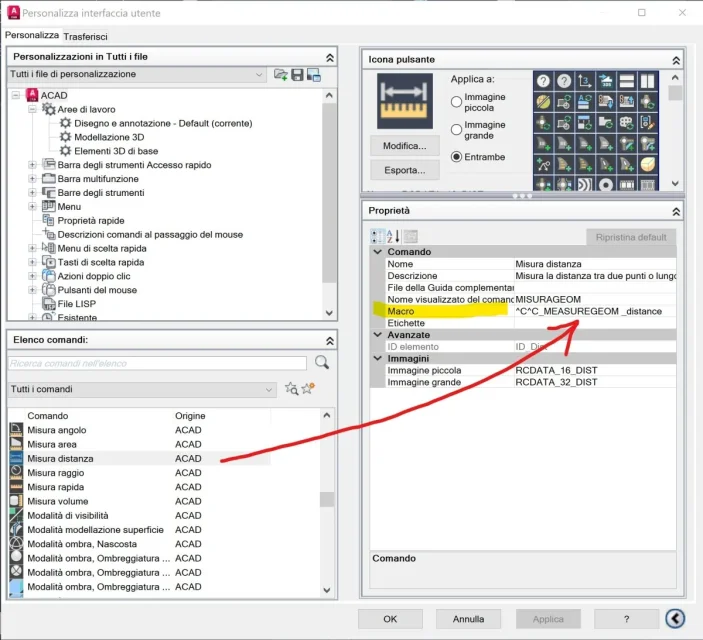
Task: Click the first white question mark icon in the grid
Action: (x=543, y=81)
